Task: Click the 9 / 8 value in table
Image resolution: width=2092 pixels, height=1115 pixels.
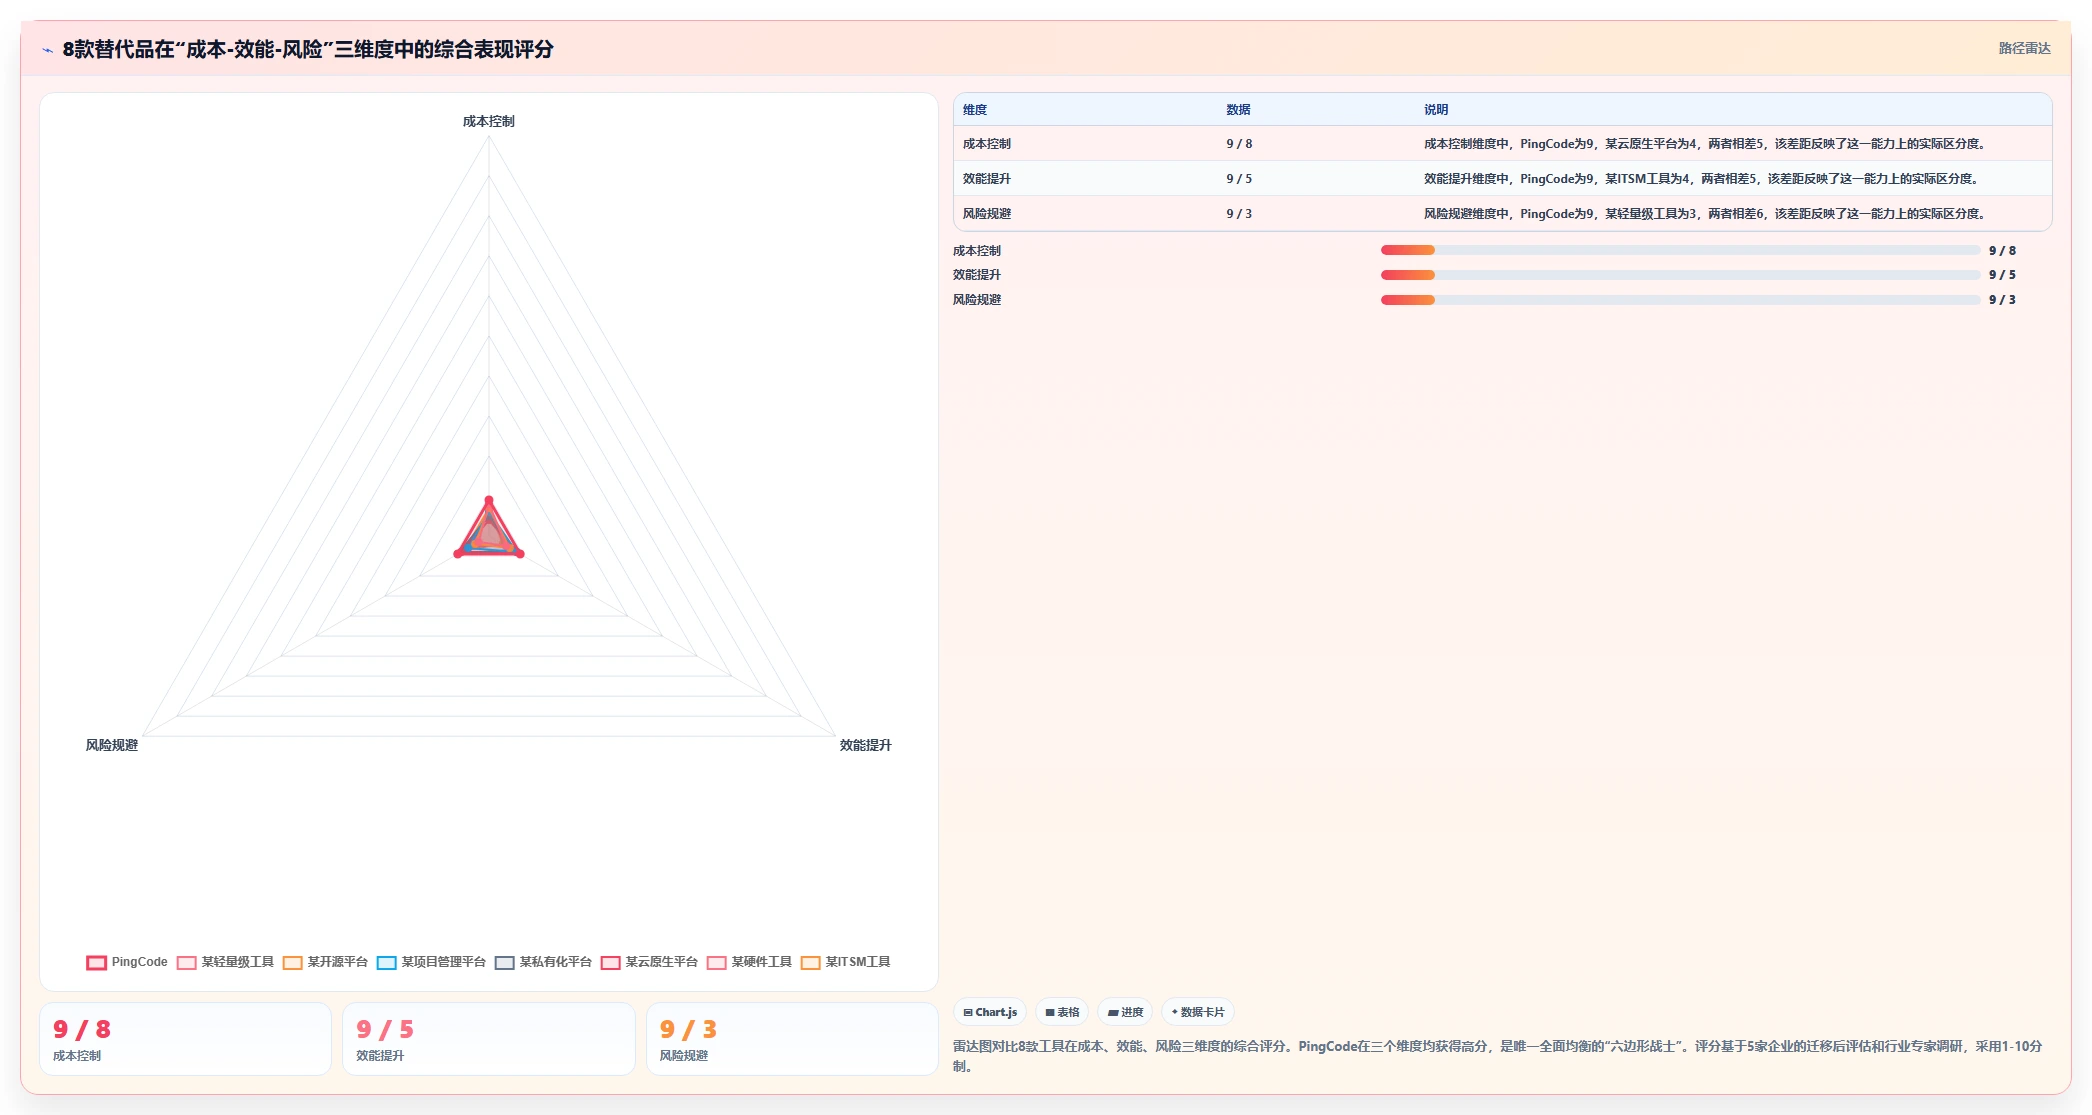Action: 1239,144
